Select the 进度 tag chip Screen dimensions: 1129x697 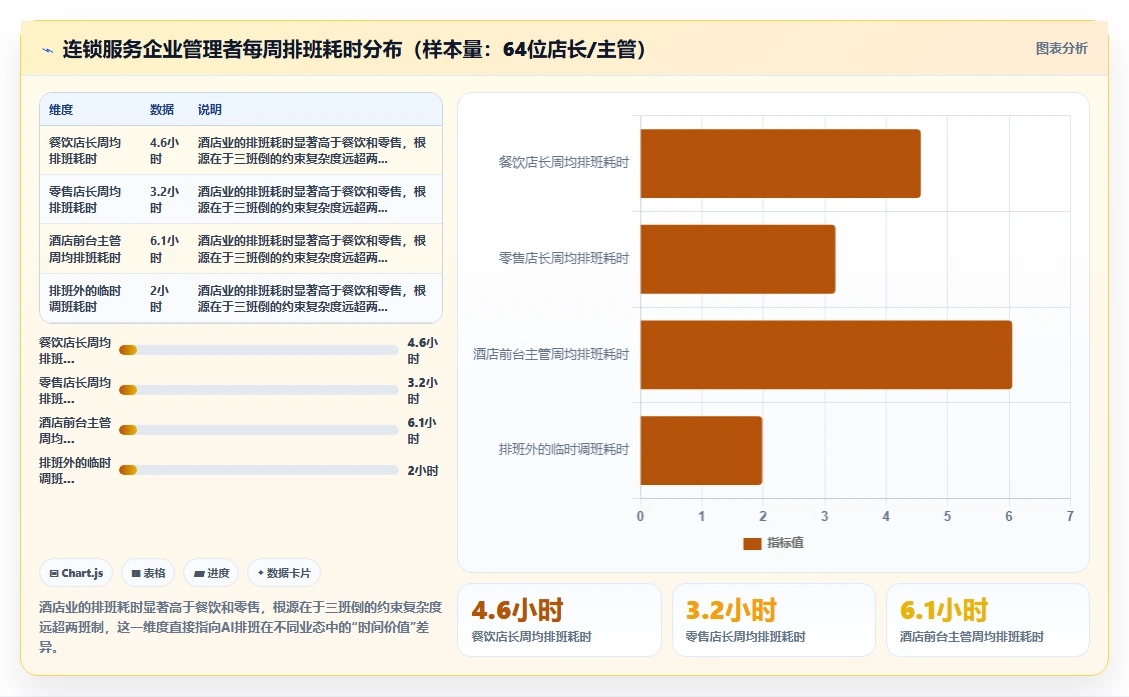[x=211, y=573]
